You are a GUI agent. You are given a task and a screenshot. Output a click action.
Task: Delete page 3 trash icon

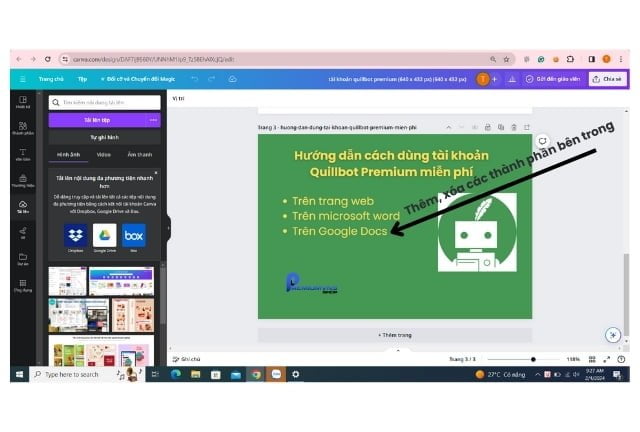coord(514,127)
